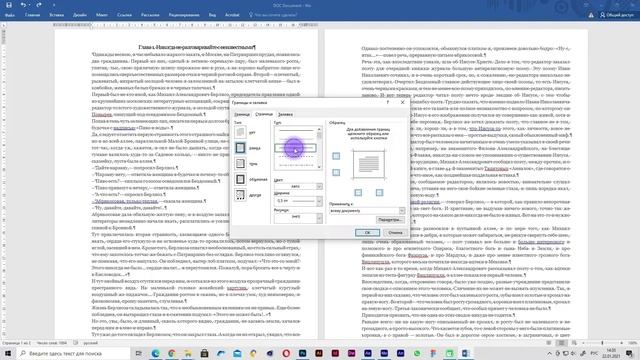
Task: Toggle left border button below preview
Action: pyautogui.click(x=358, y=192)
